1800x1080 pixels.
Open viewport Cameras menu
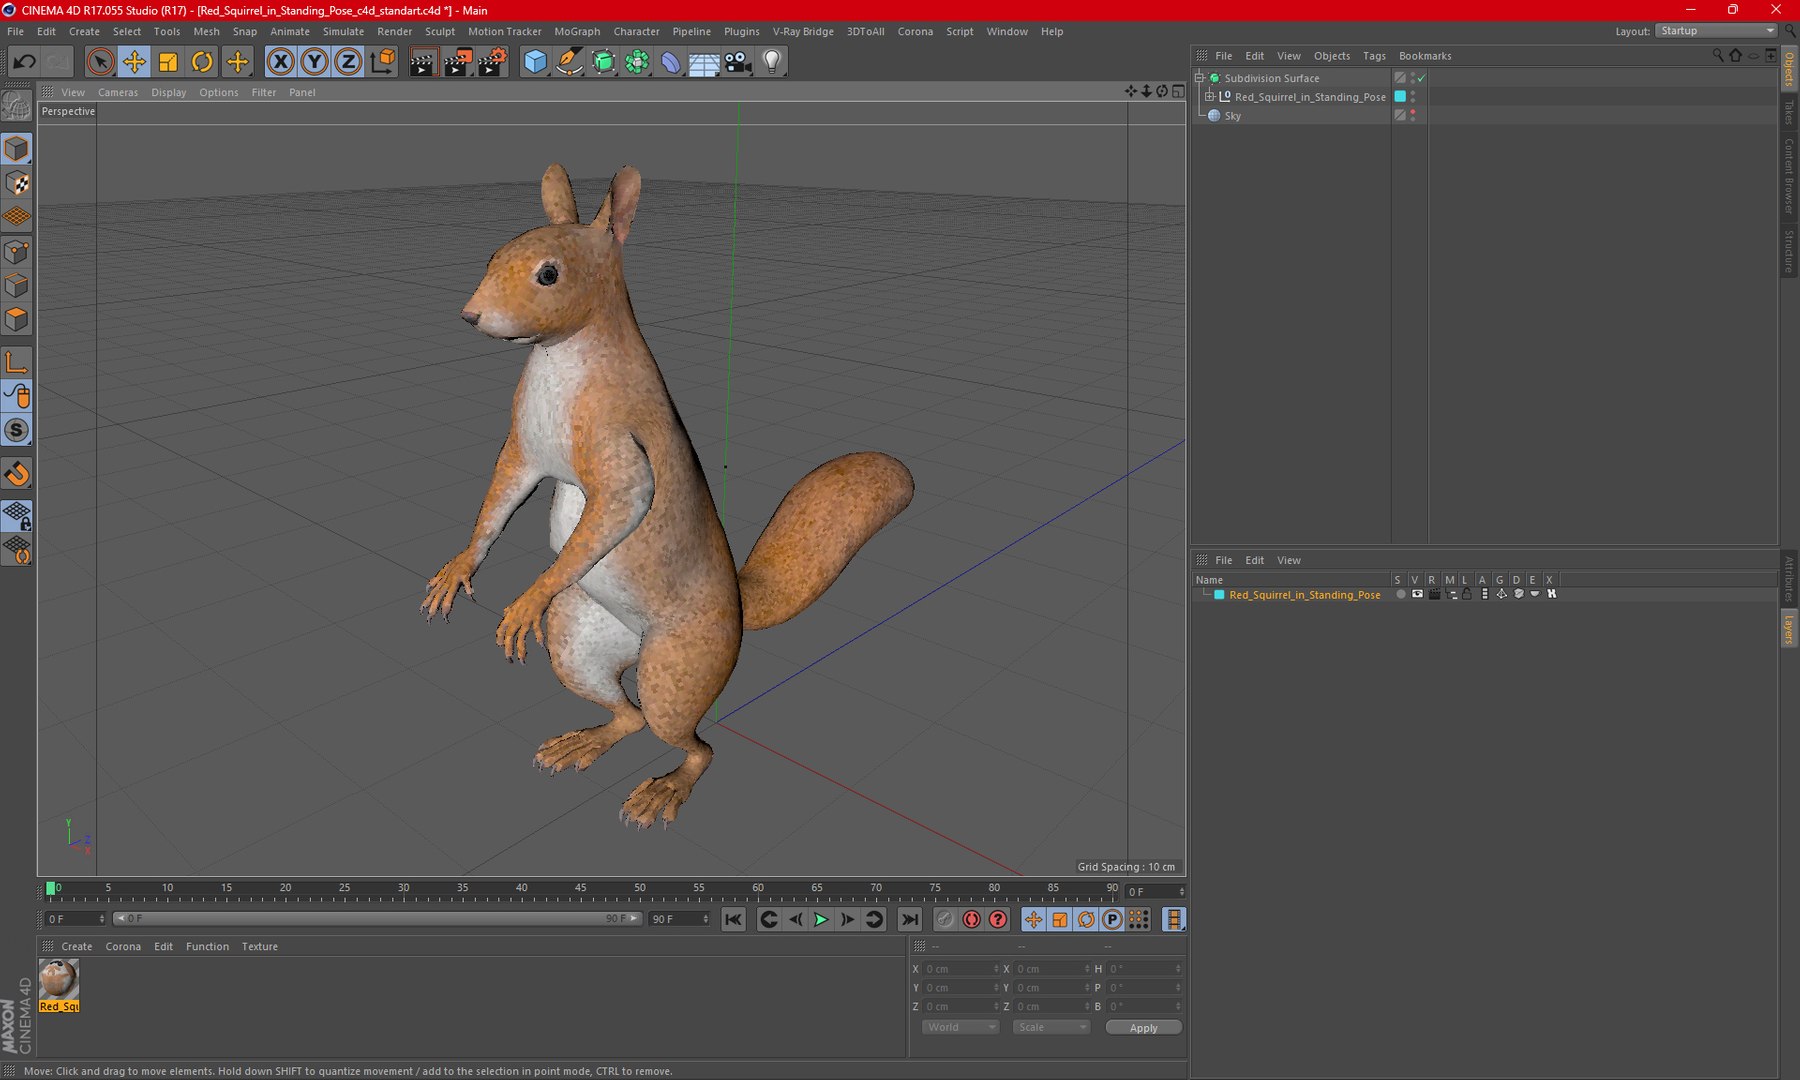point(118,92)
